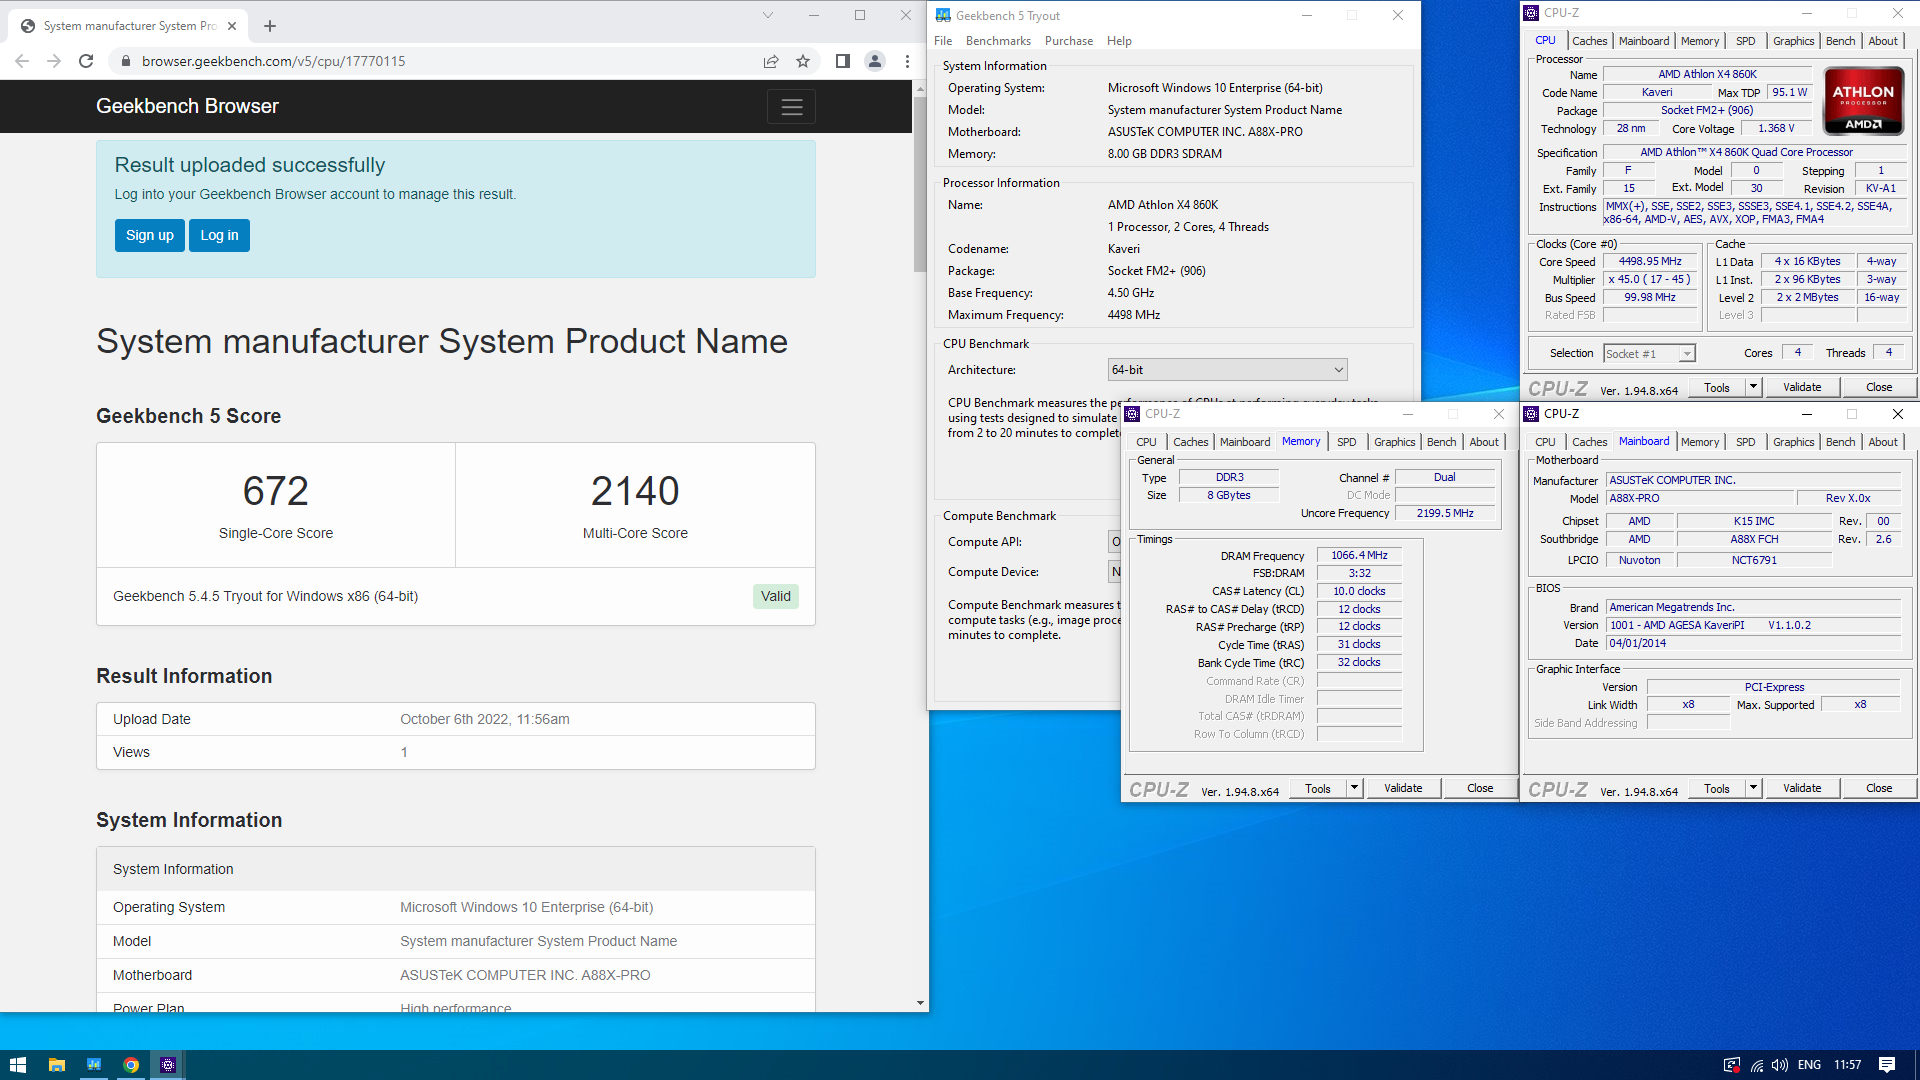The width and height of the screenshot is (1920, 1080).
Task: Open Geekbench Browser home link
Action: coord(187,106)
